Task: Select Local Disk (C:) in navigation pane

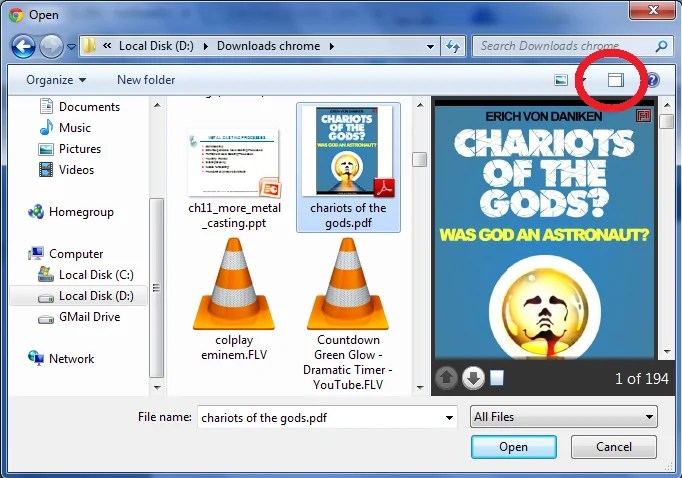Action: click(x=86, y=275)
